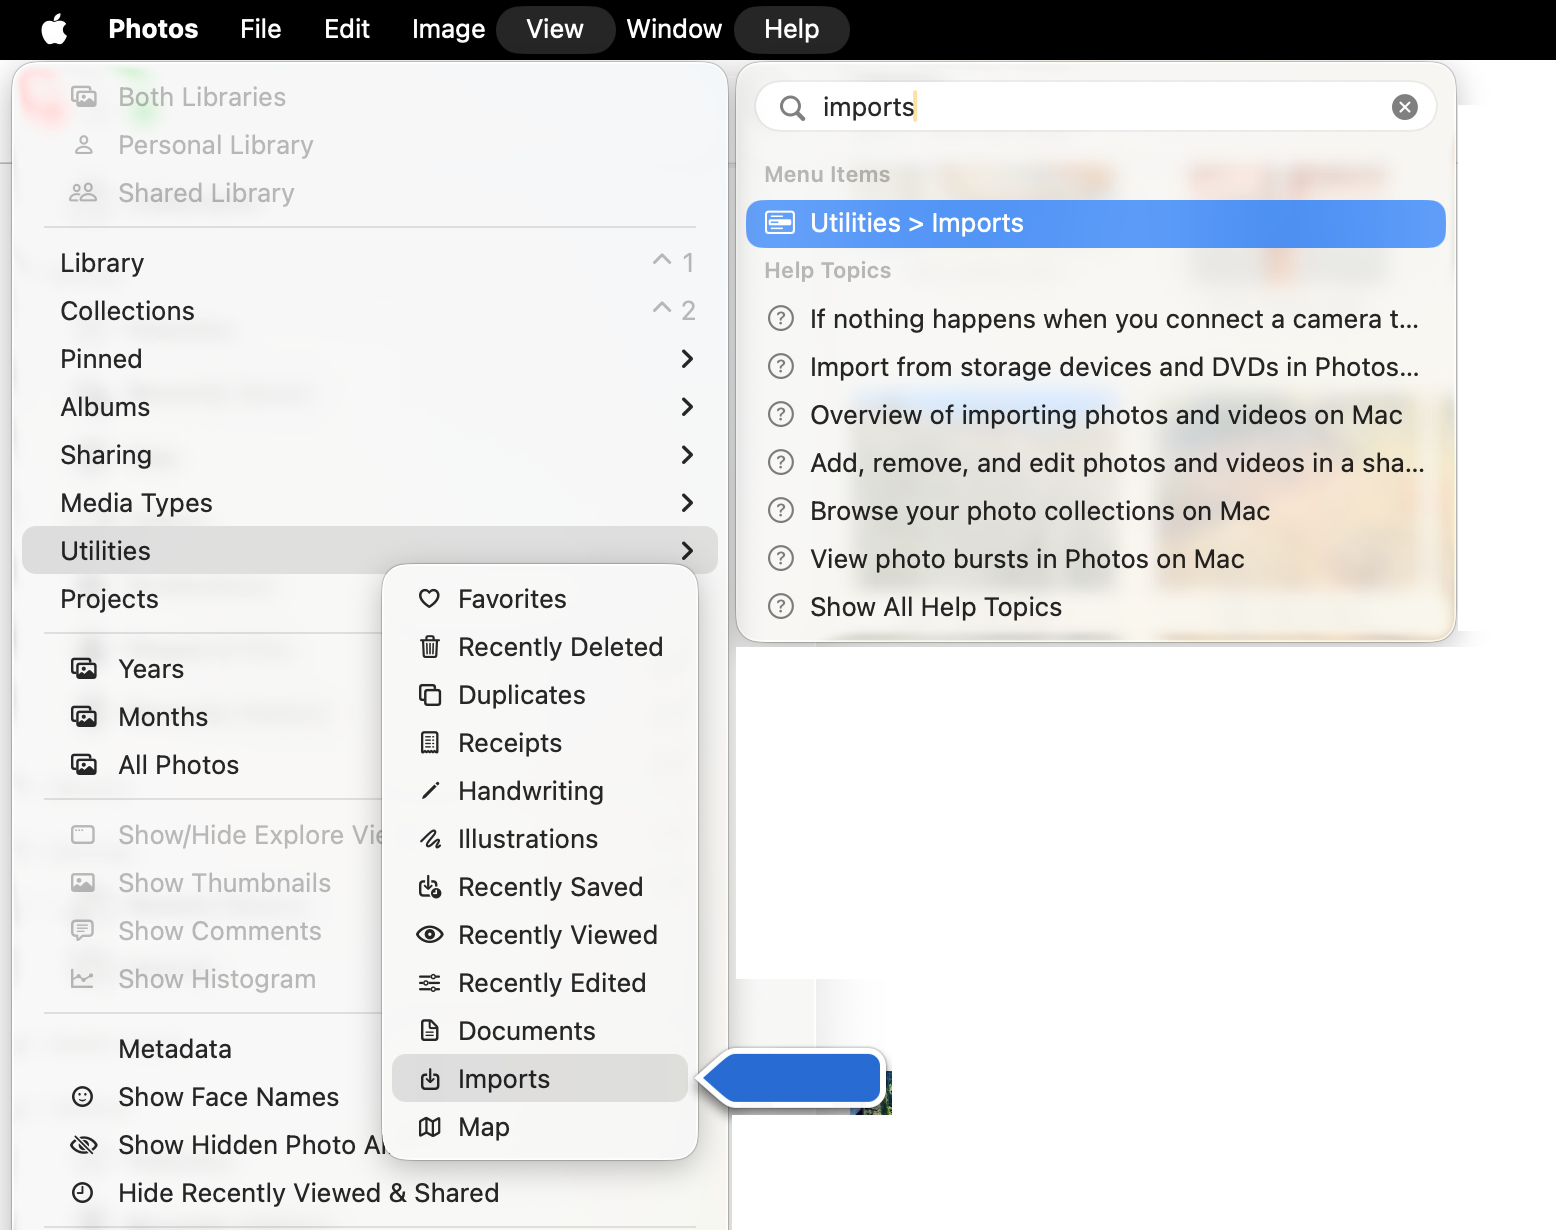Open the Photos app menu
Image resolution: width=1556 pixels, height=1230 pixels.
(x=153, y=29)
